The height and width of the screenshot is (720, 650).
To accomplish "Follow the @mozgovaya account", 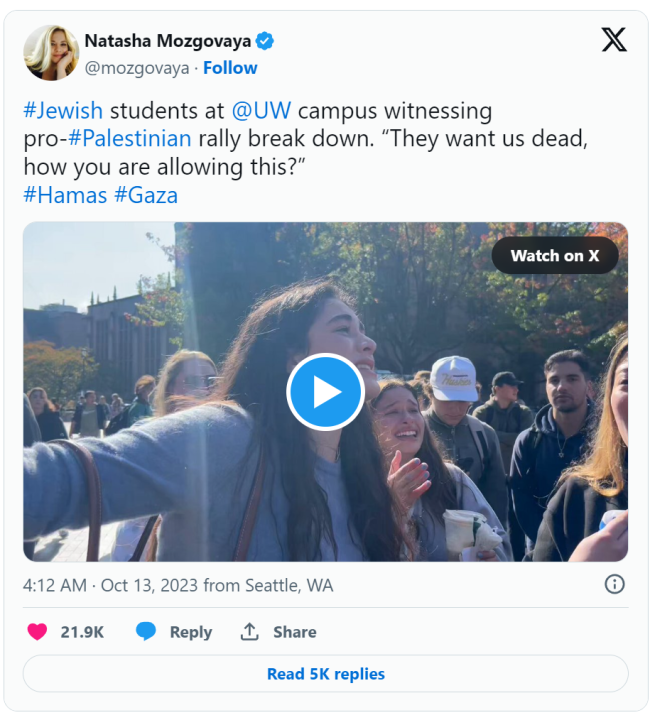I will pyautogui.click(x=230, y=68).
